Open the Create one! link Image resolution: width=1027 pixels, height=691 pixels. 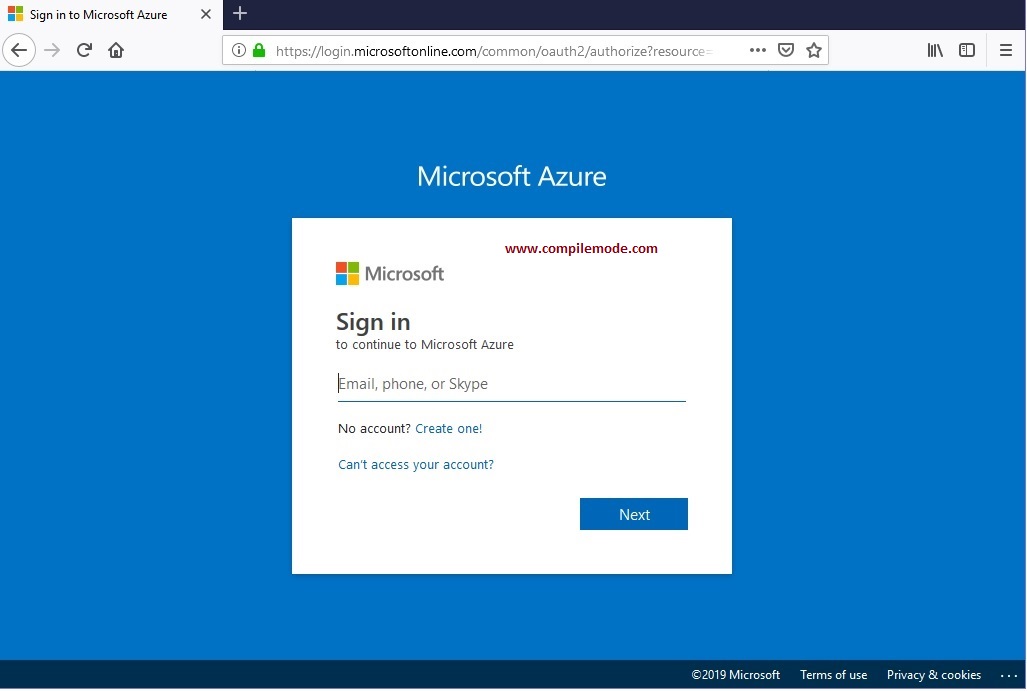pos(448,428)
